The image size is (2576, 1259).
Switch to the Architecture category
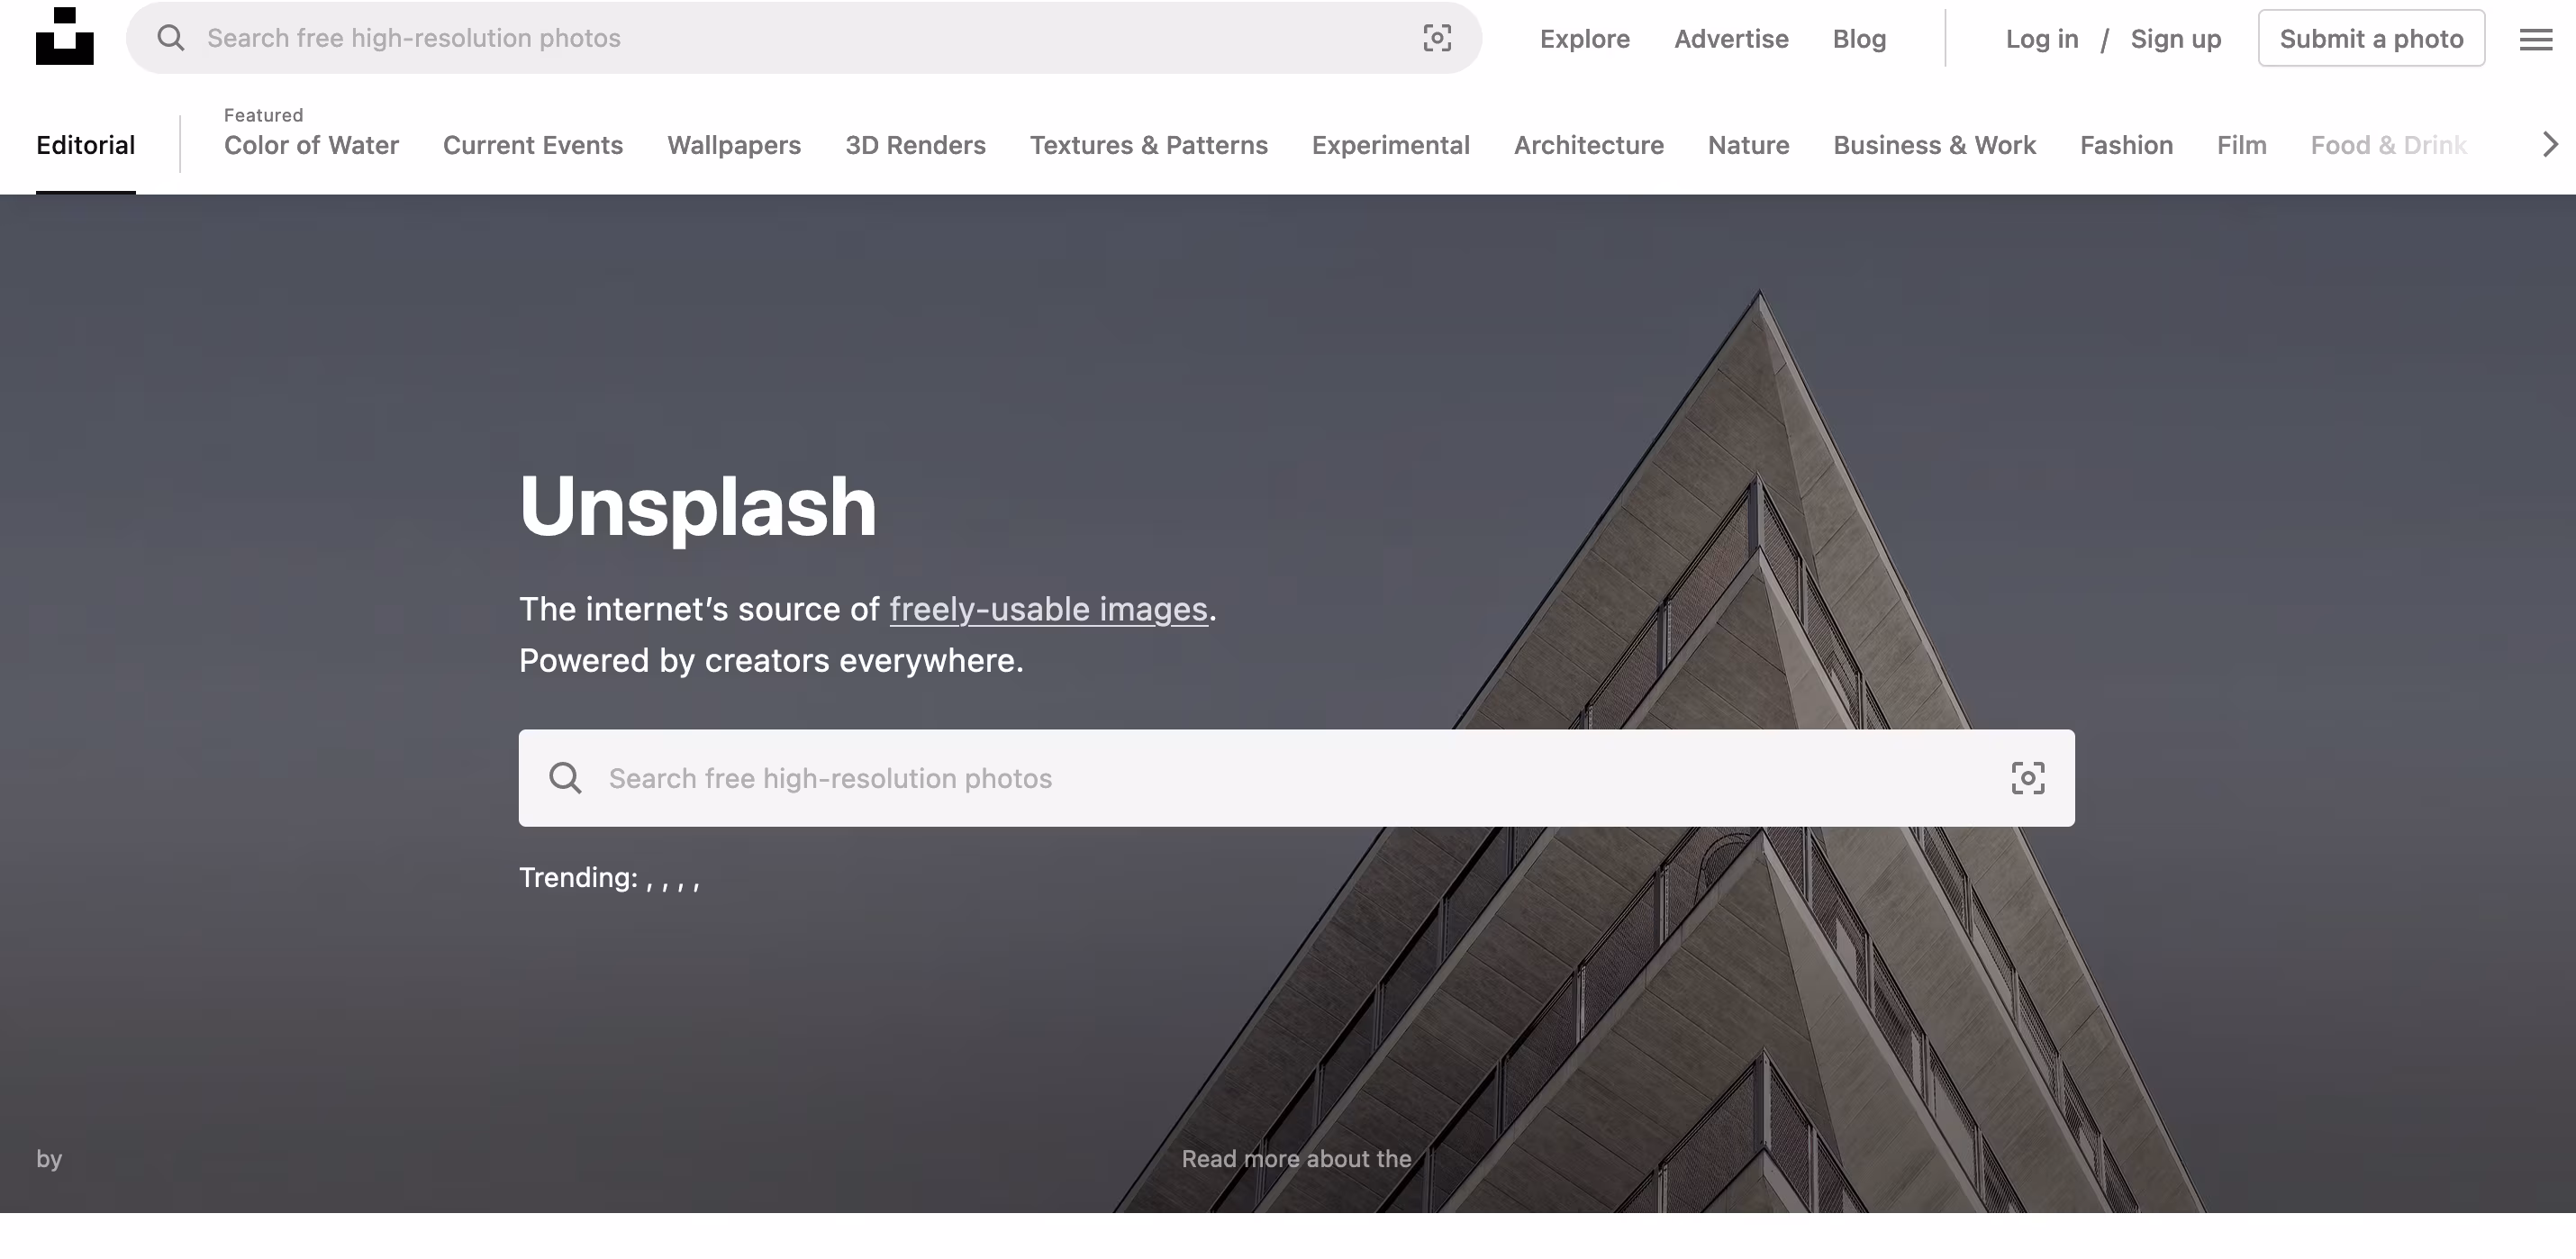tap(1588, 145)
